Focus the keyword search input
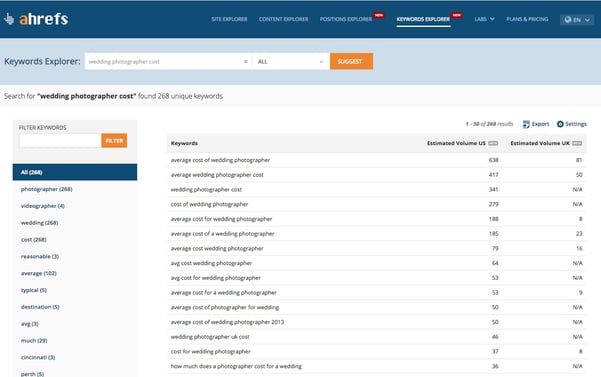Viewport: 601px width, 377px height. click(164, 62)
